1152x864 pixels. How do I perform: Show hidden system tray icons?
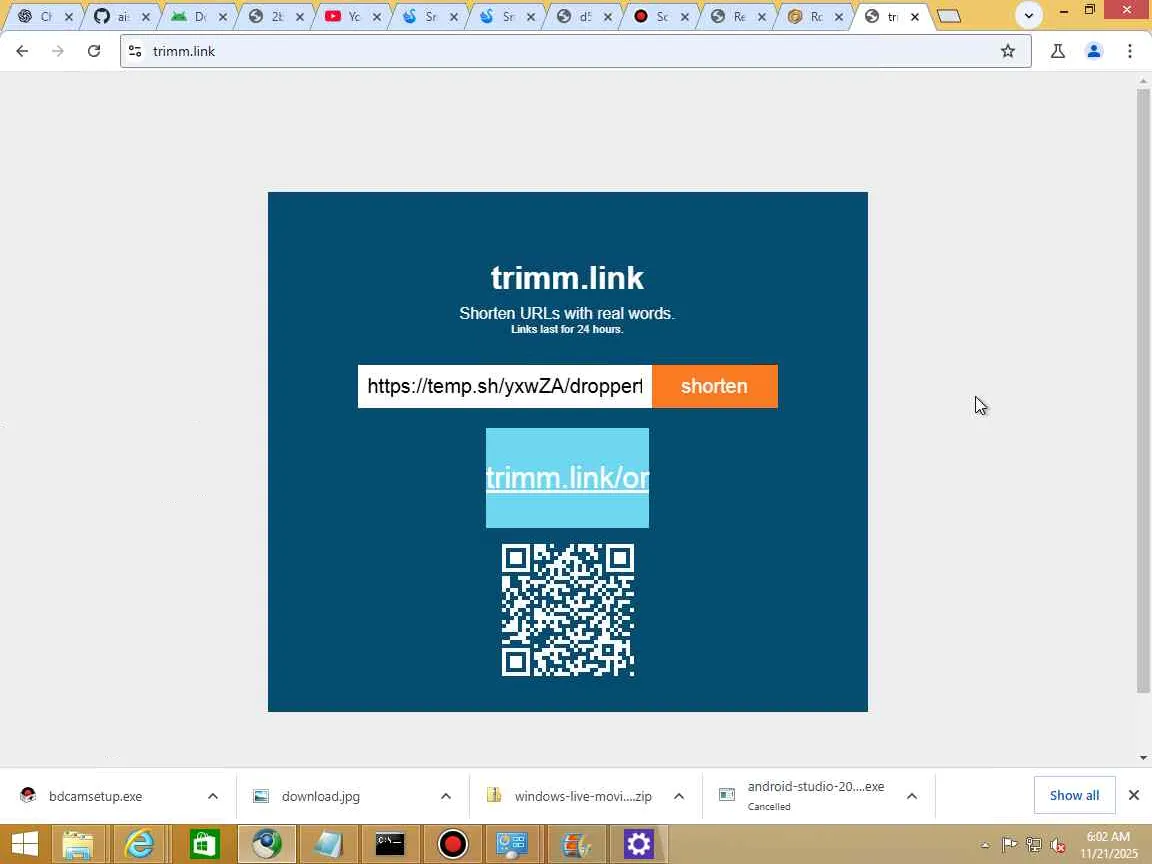click(985, 846)
